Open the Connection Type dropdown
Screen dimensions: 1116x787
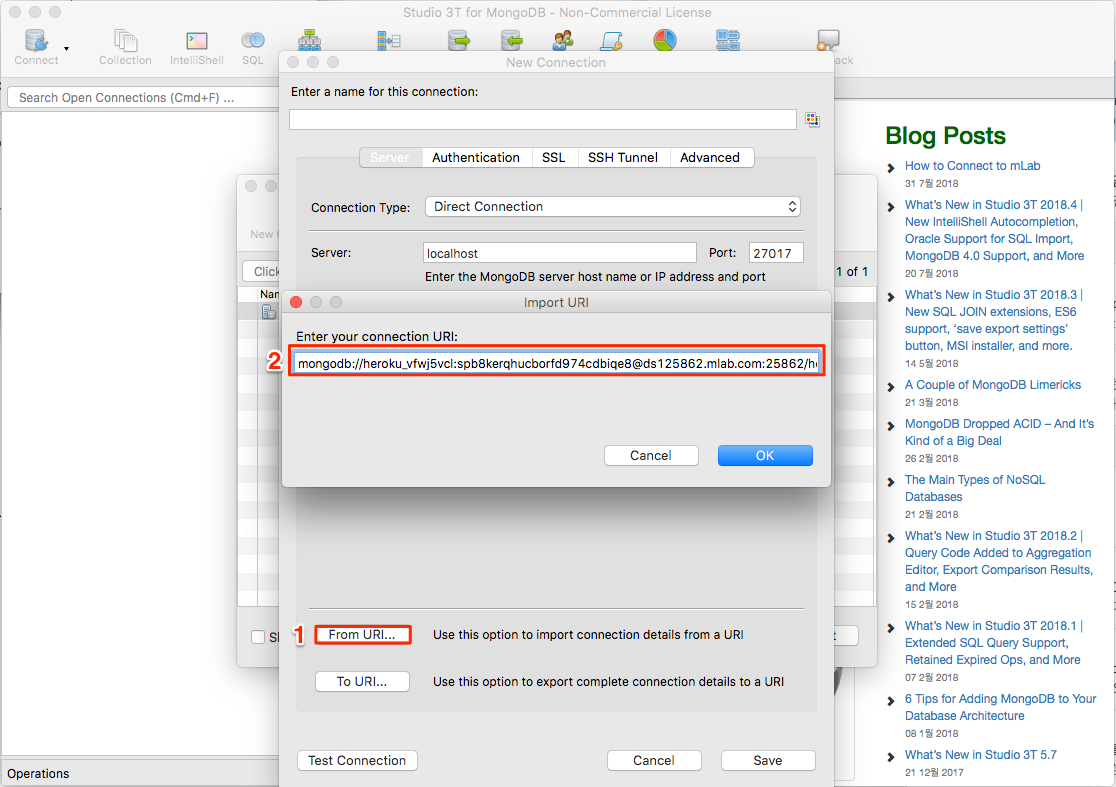[x=613, y=207]
